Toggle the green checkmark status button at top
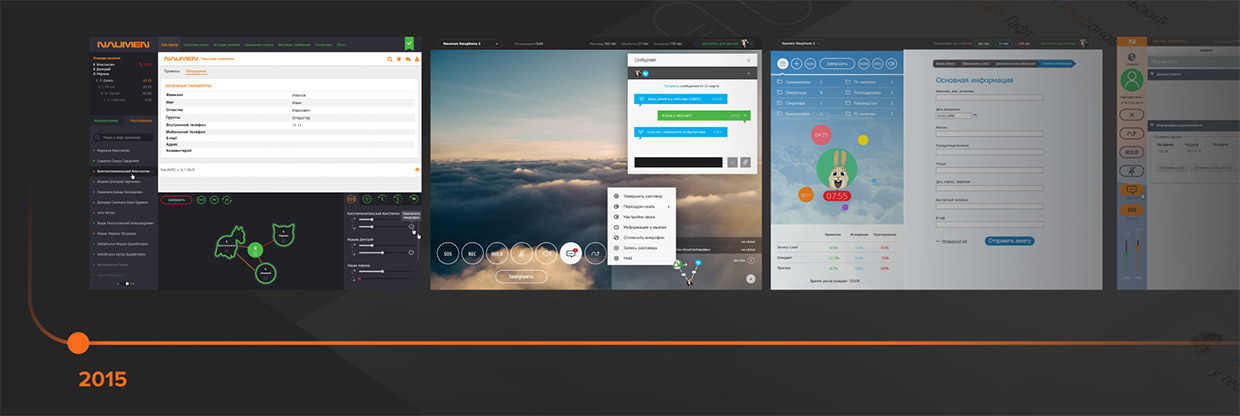The image size is (1240, 416). 409,44
